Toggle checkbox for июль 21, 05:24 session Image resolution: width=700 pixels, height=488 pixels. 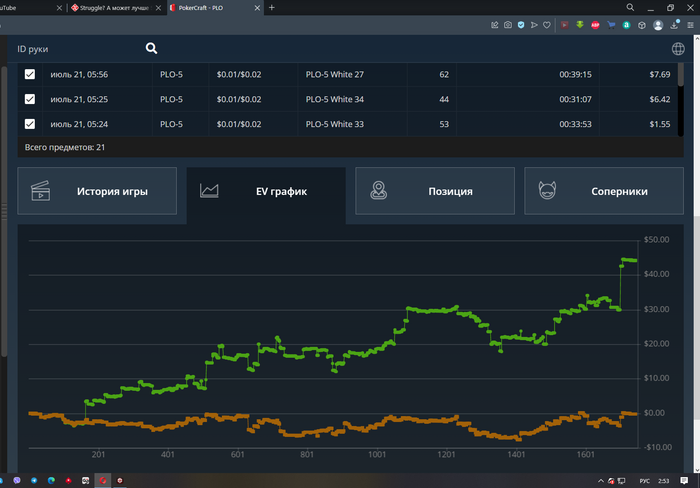click(x=30, y=124)
